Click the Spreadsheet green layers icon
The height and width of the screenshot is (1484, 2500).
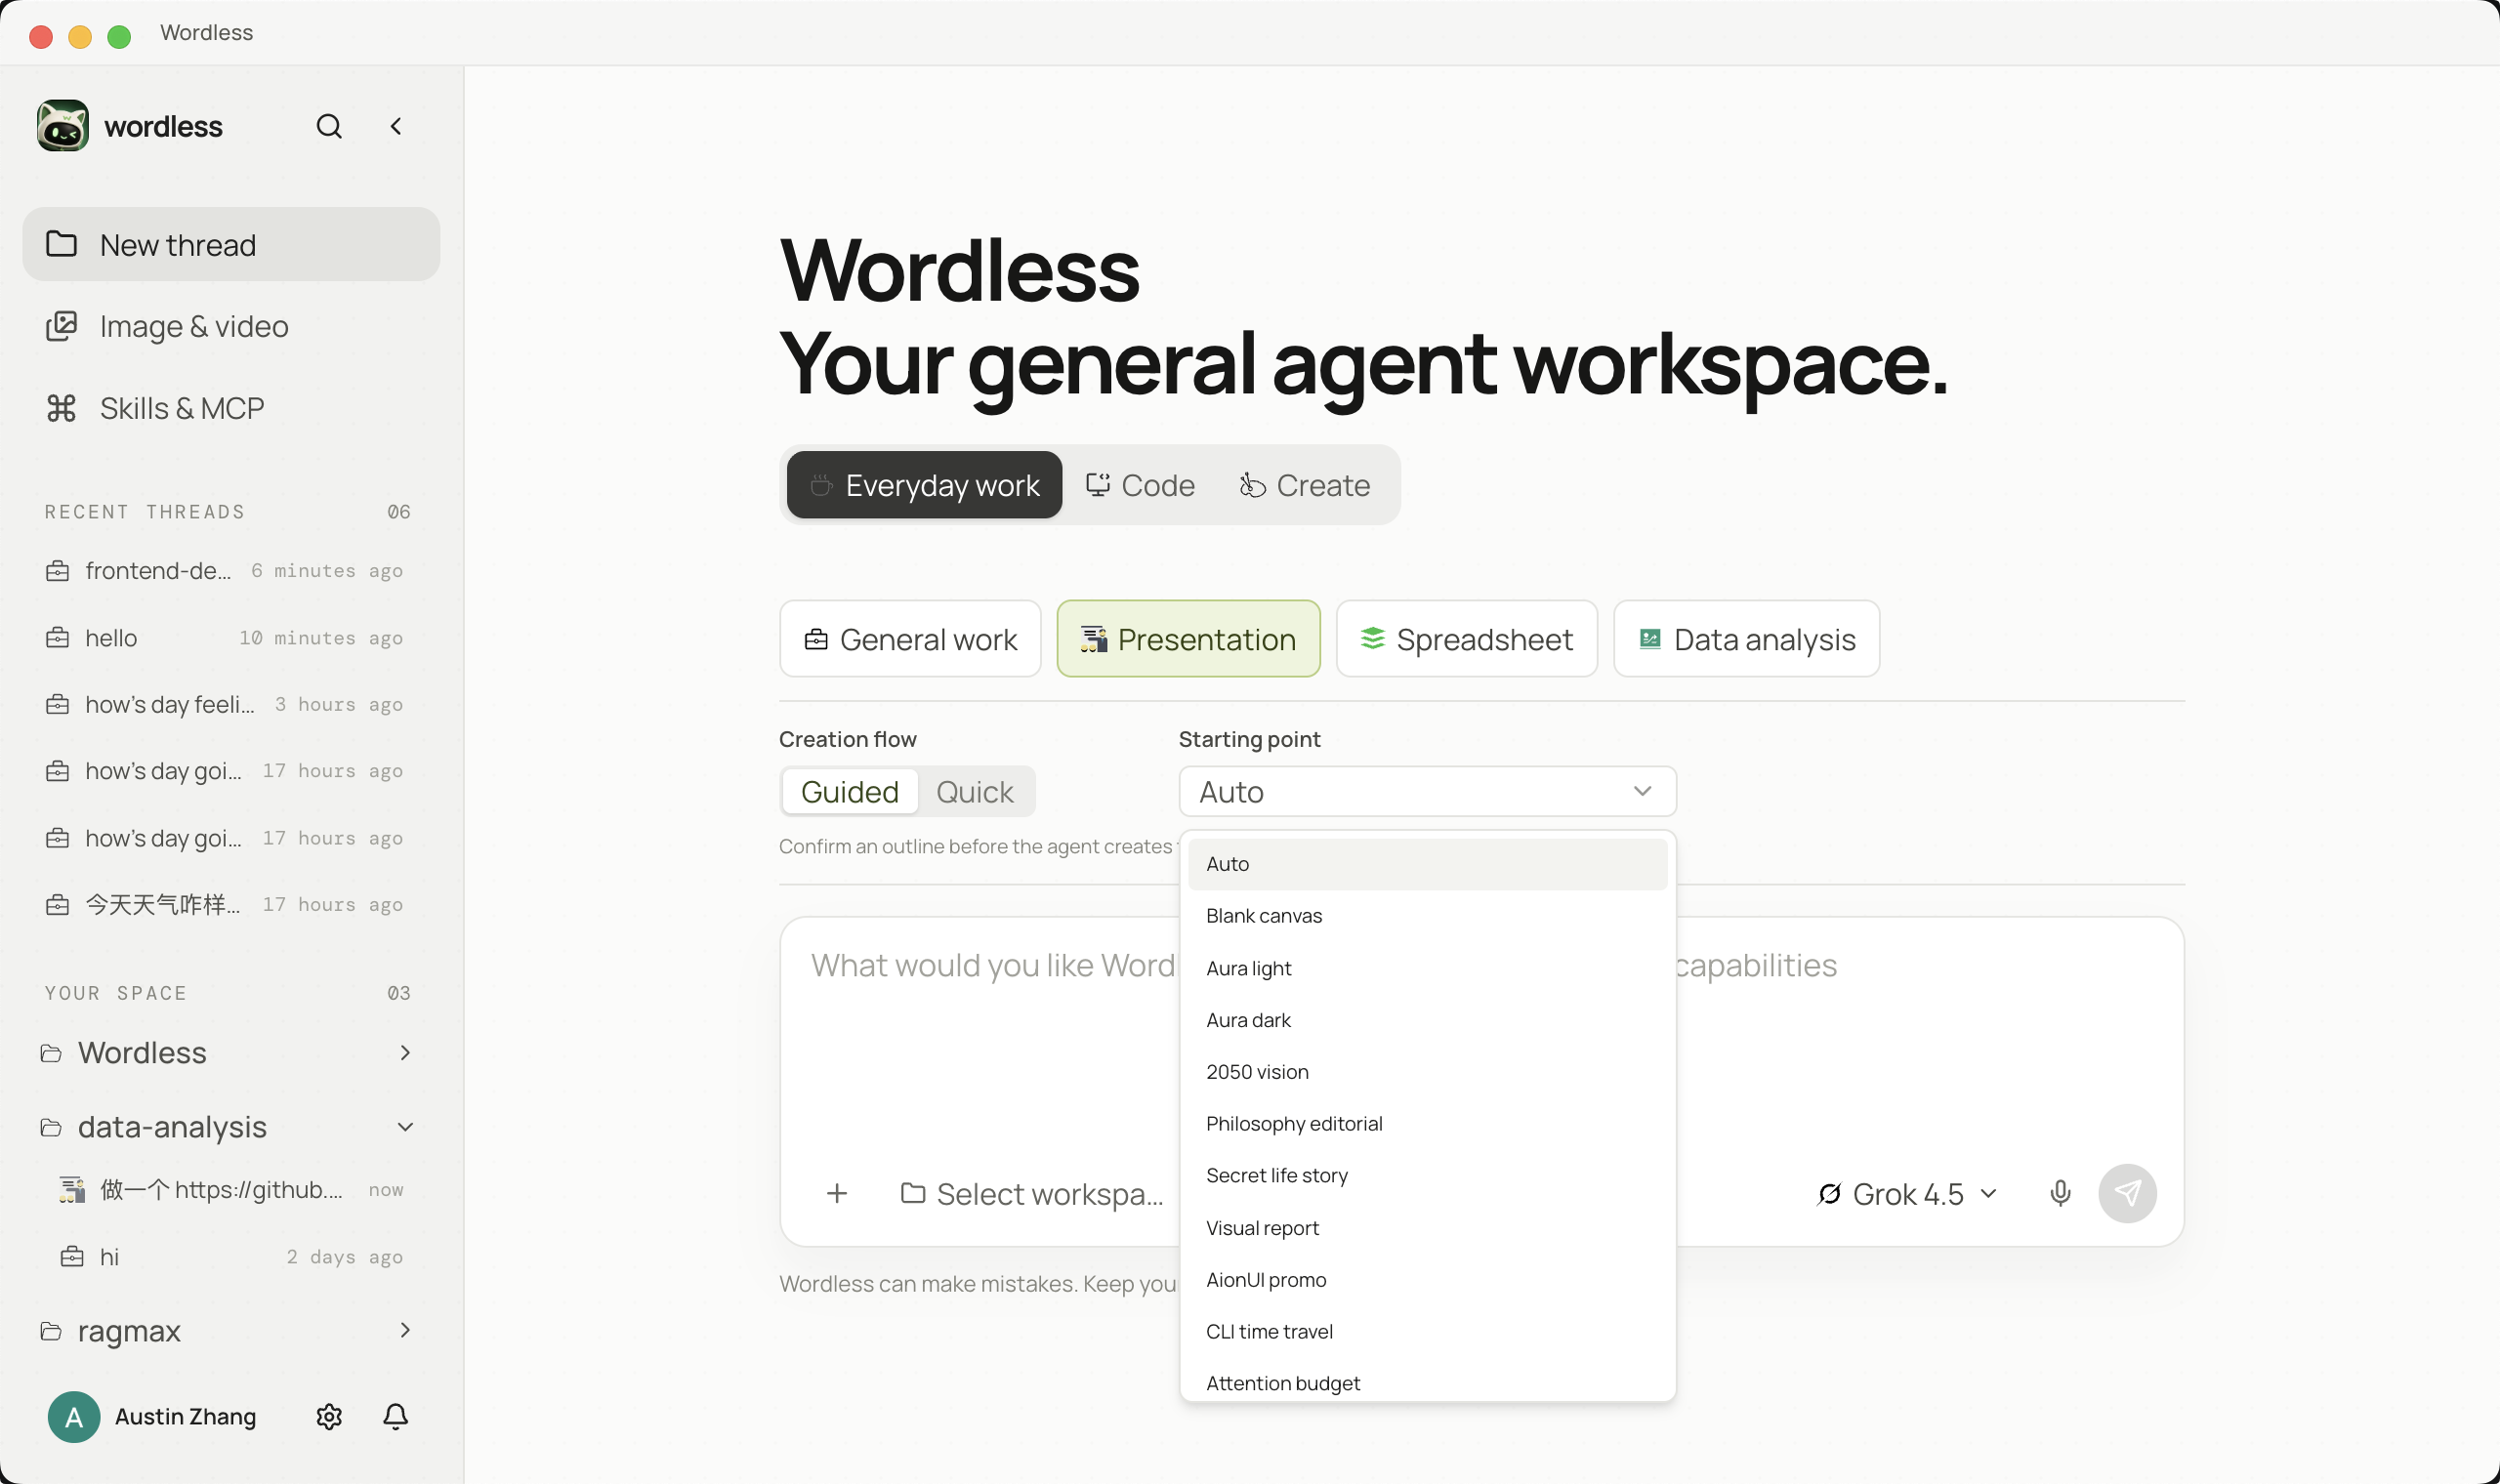point(1373,638)
